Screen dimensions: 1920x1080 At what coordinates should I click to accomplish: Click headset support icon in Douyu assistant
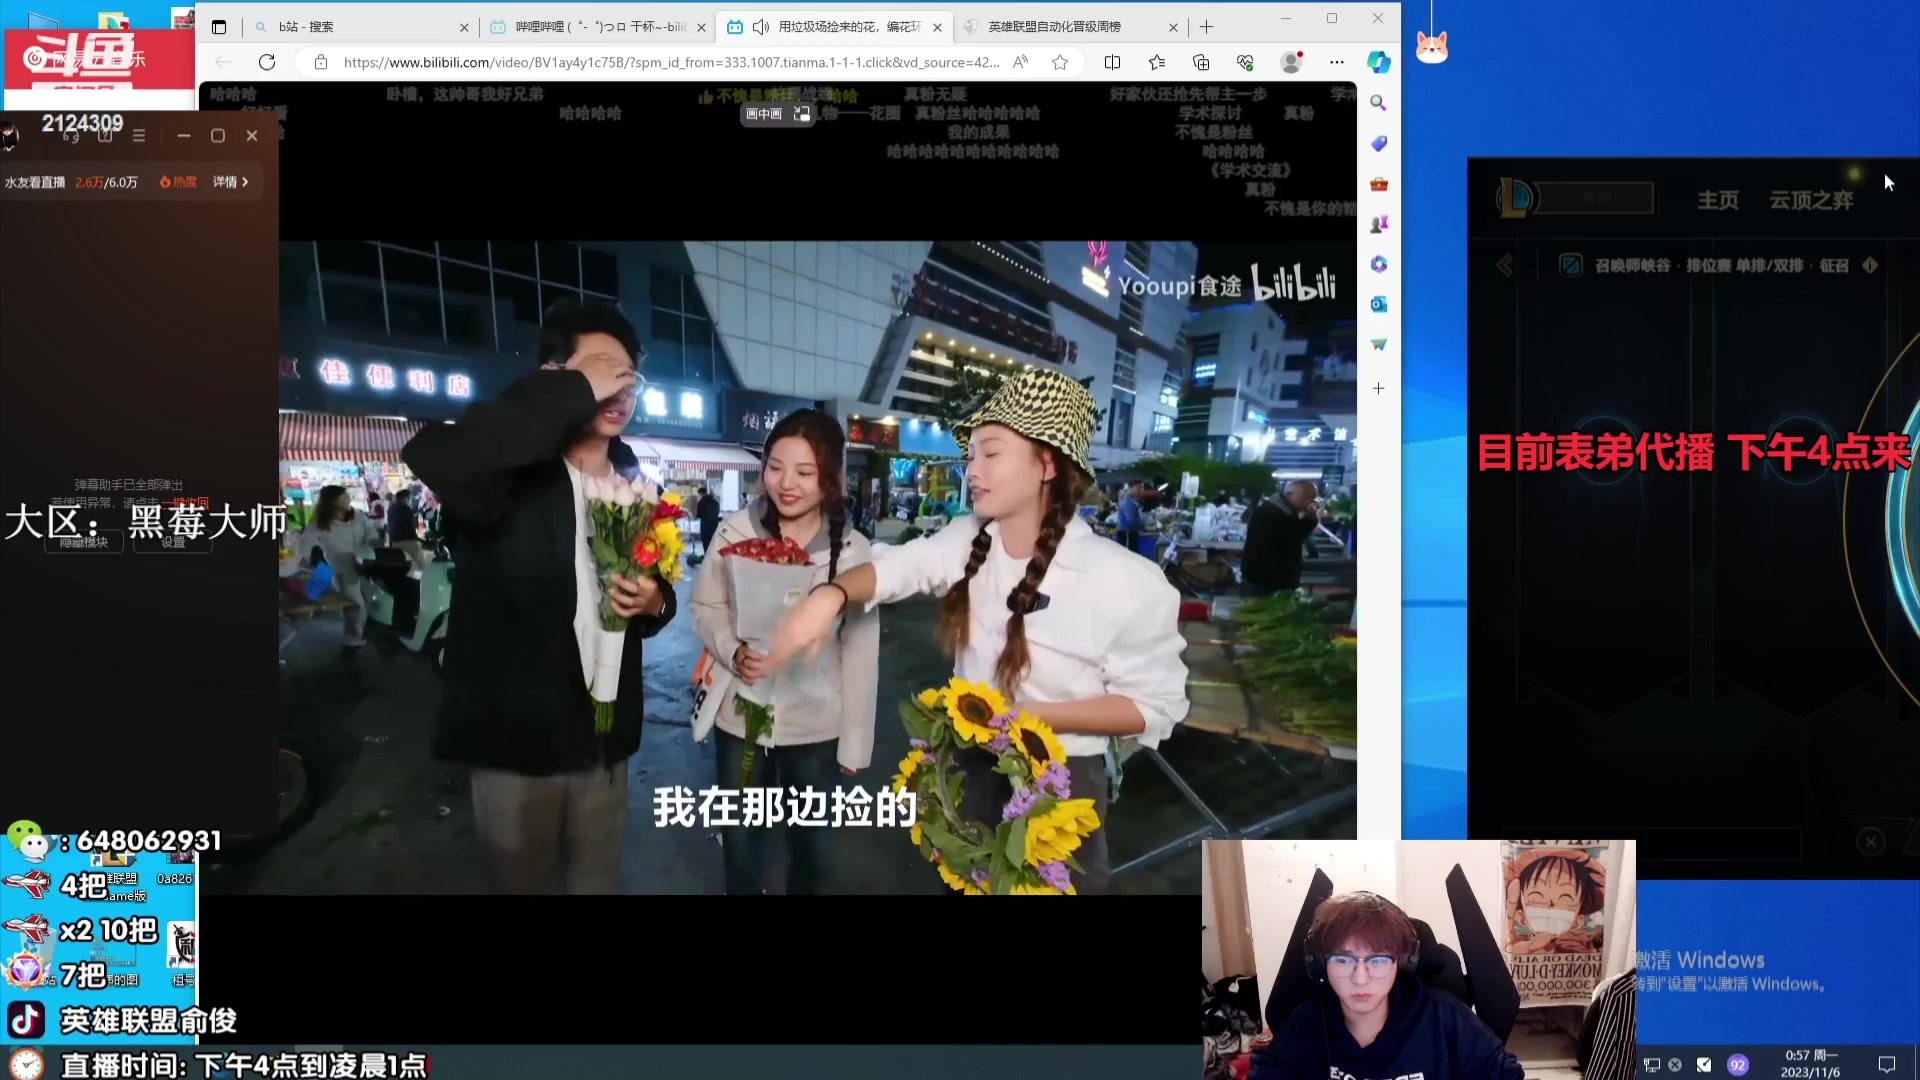(x=71, y=136)
